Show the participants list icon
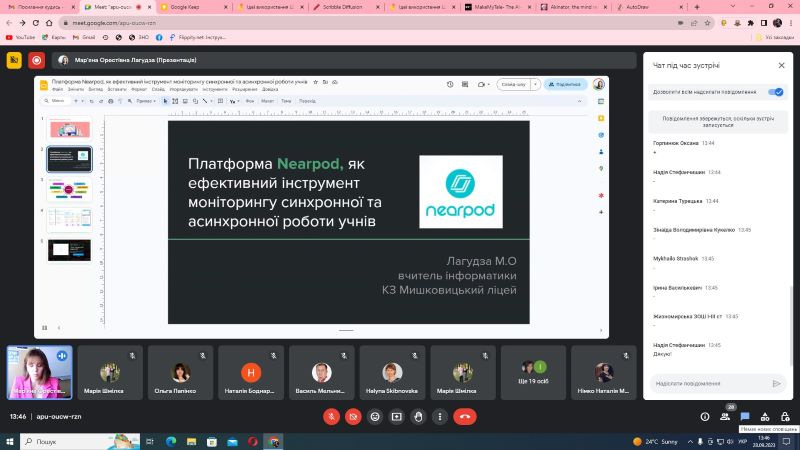This screenshot has width=800, height=450. (724, 416)
